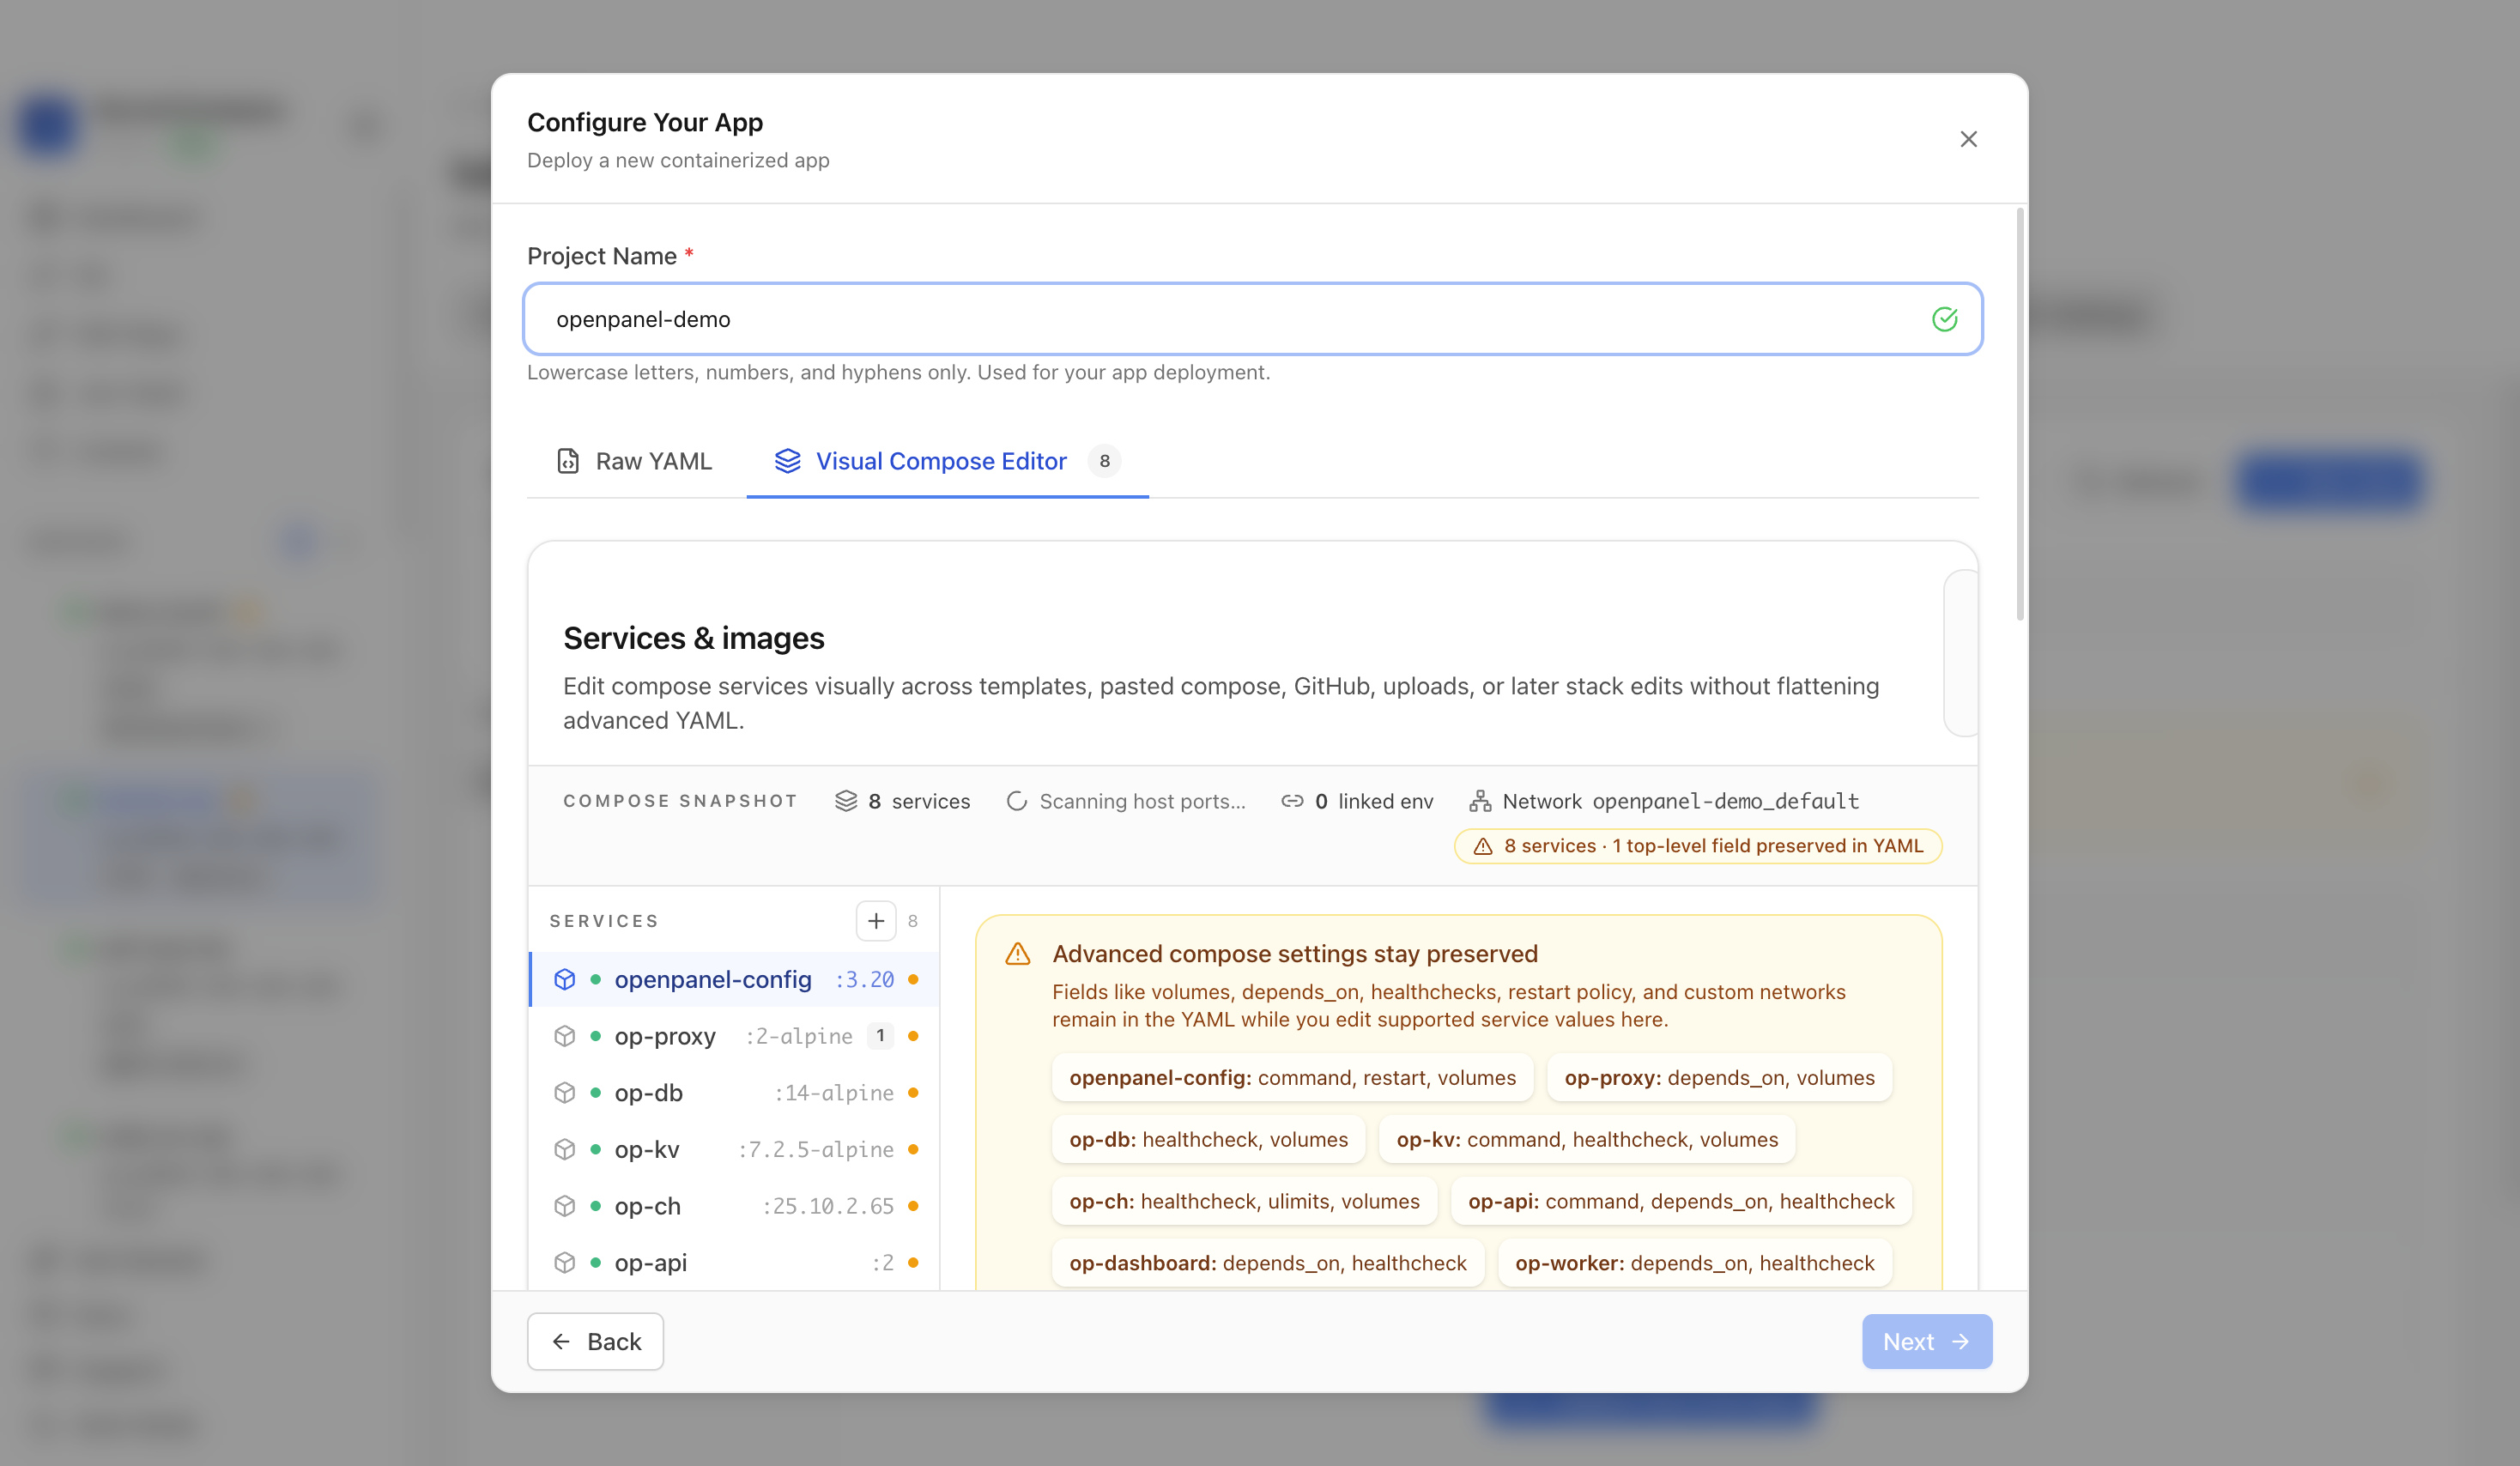Image resolution: width=2520 pixels, height=1466 pixels.
Task: Click the partial panel at right of Services heading
Action: pos(1960,653)
